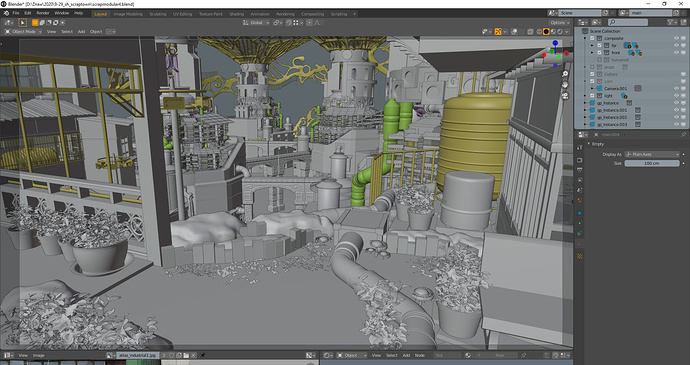690x365 pixels.
Task: Switch to wireframe viewport shading
Action: 540,31
